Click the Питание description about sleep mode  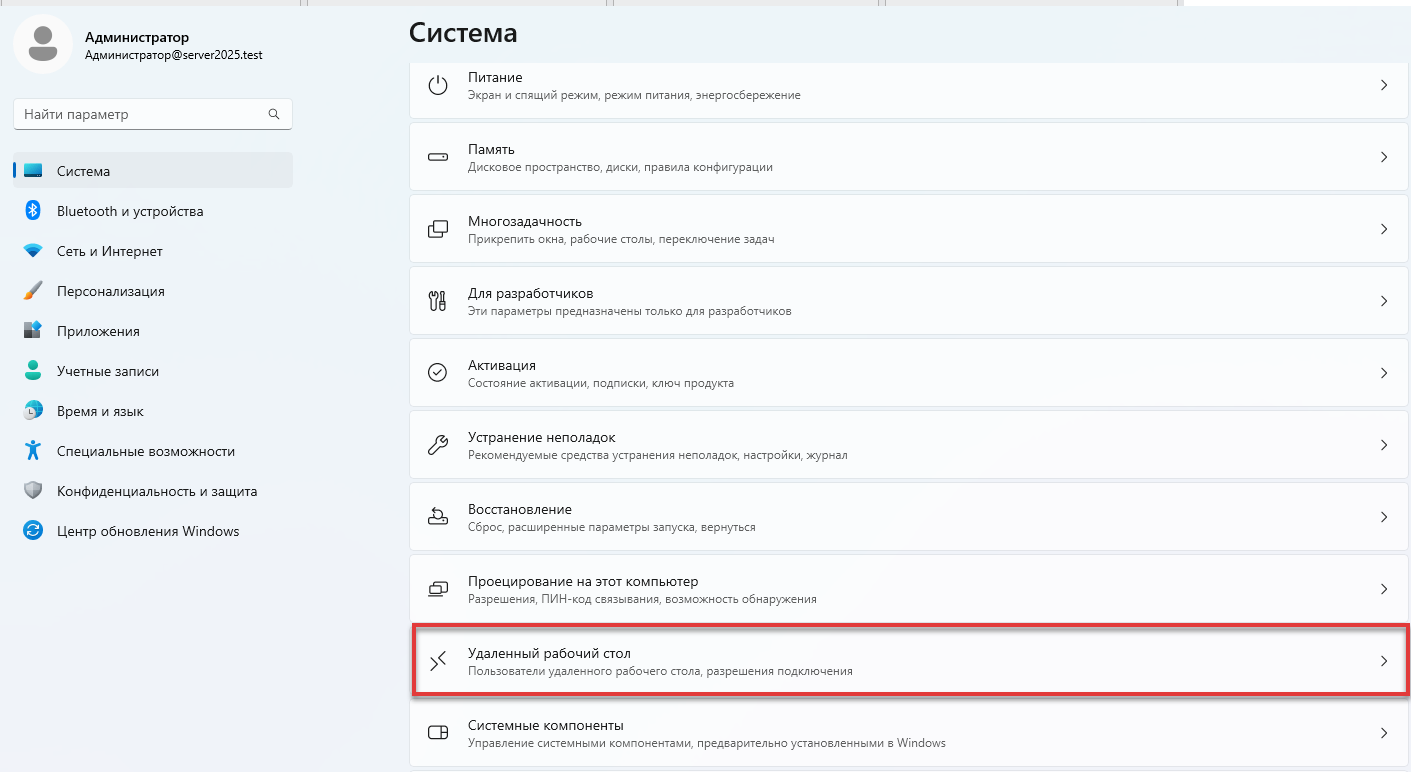pyautogui.click(x=634, y=95)
